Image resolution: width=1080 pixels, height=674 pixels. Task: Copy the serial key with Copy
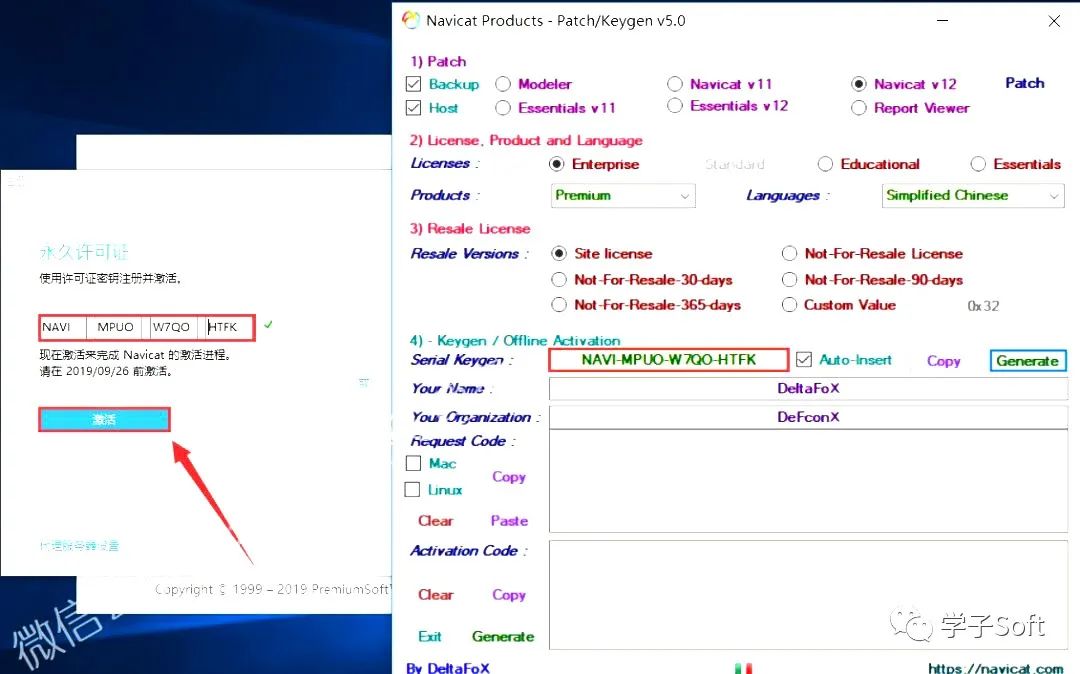pos(943,361)
